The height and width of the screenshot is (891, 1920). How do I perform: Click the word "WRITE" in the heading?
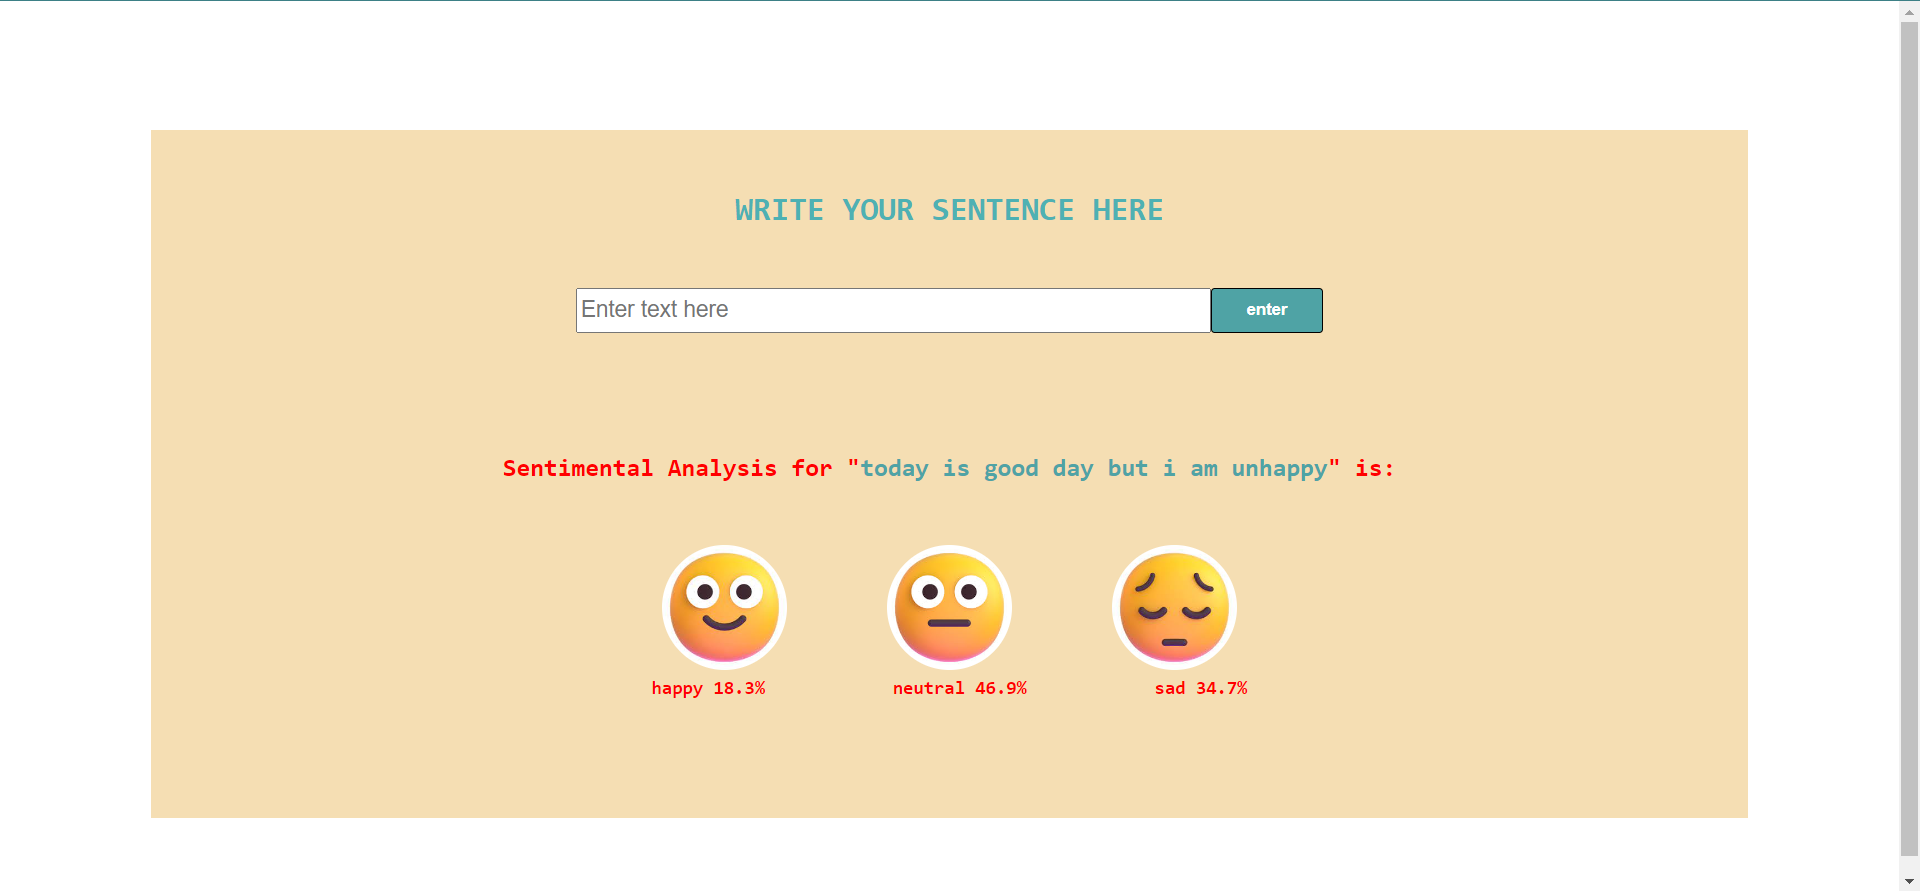(779, 210)
